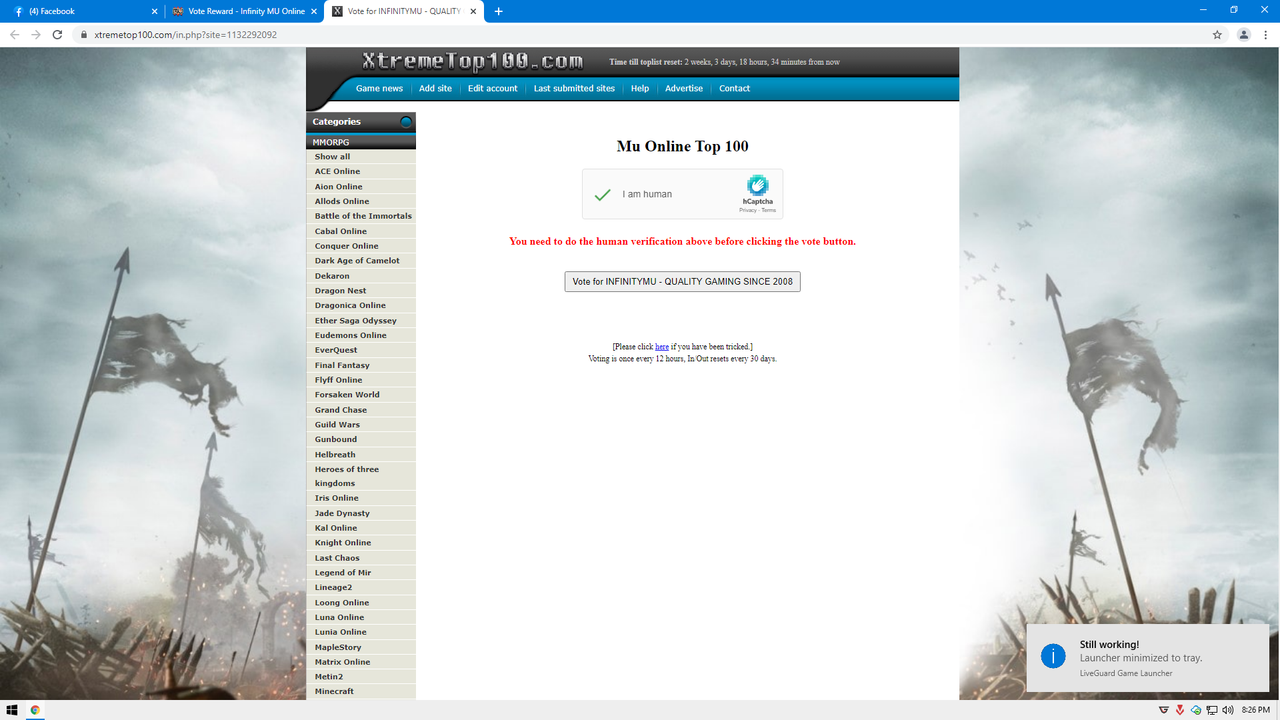Open the Minecraft category

click(x=334, y=691)
